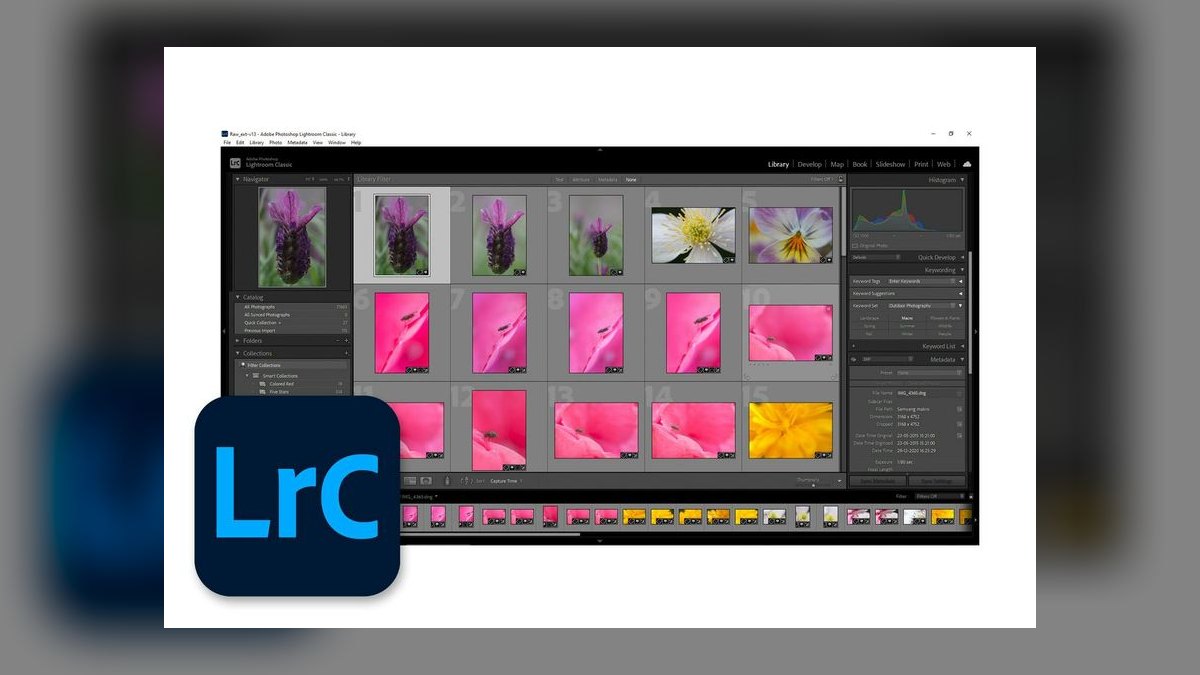Collapse the Navigator panel
This screenshot has height=675, width=1200.
click(238, 179)
